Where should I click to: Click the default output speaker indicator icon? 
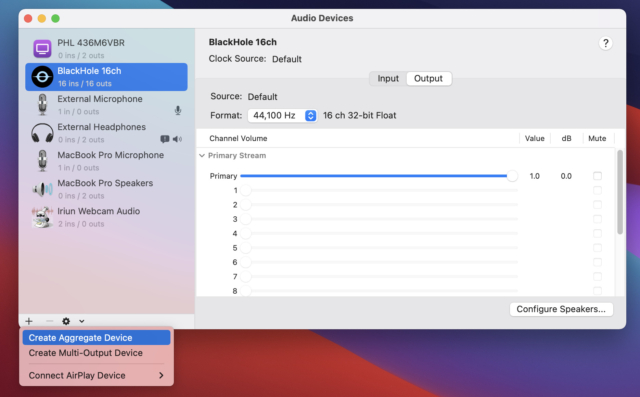tap(177, 139)
